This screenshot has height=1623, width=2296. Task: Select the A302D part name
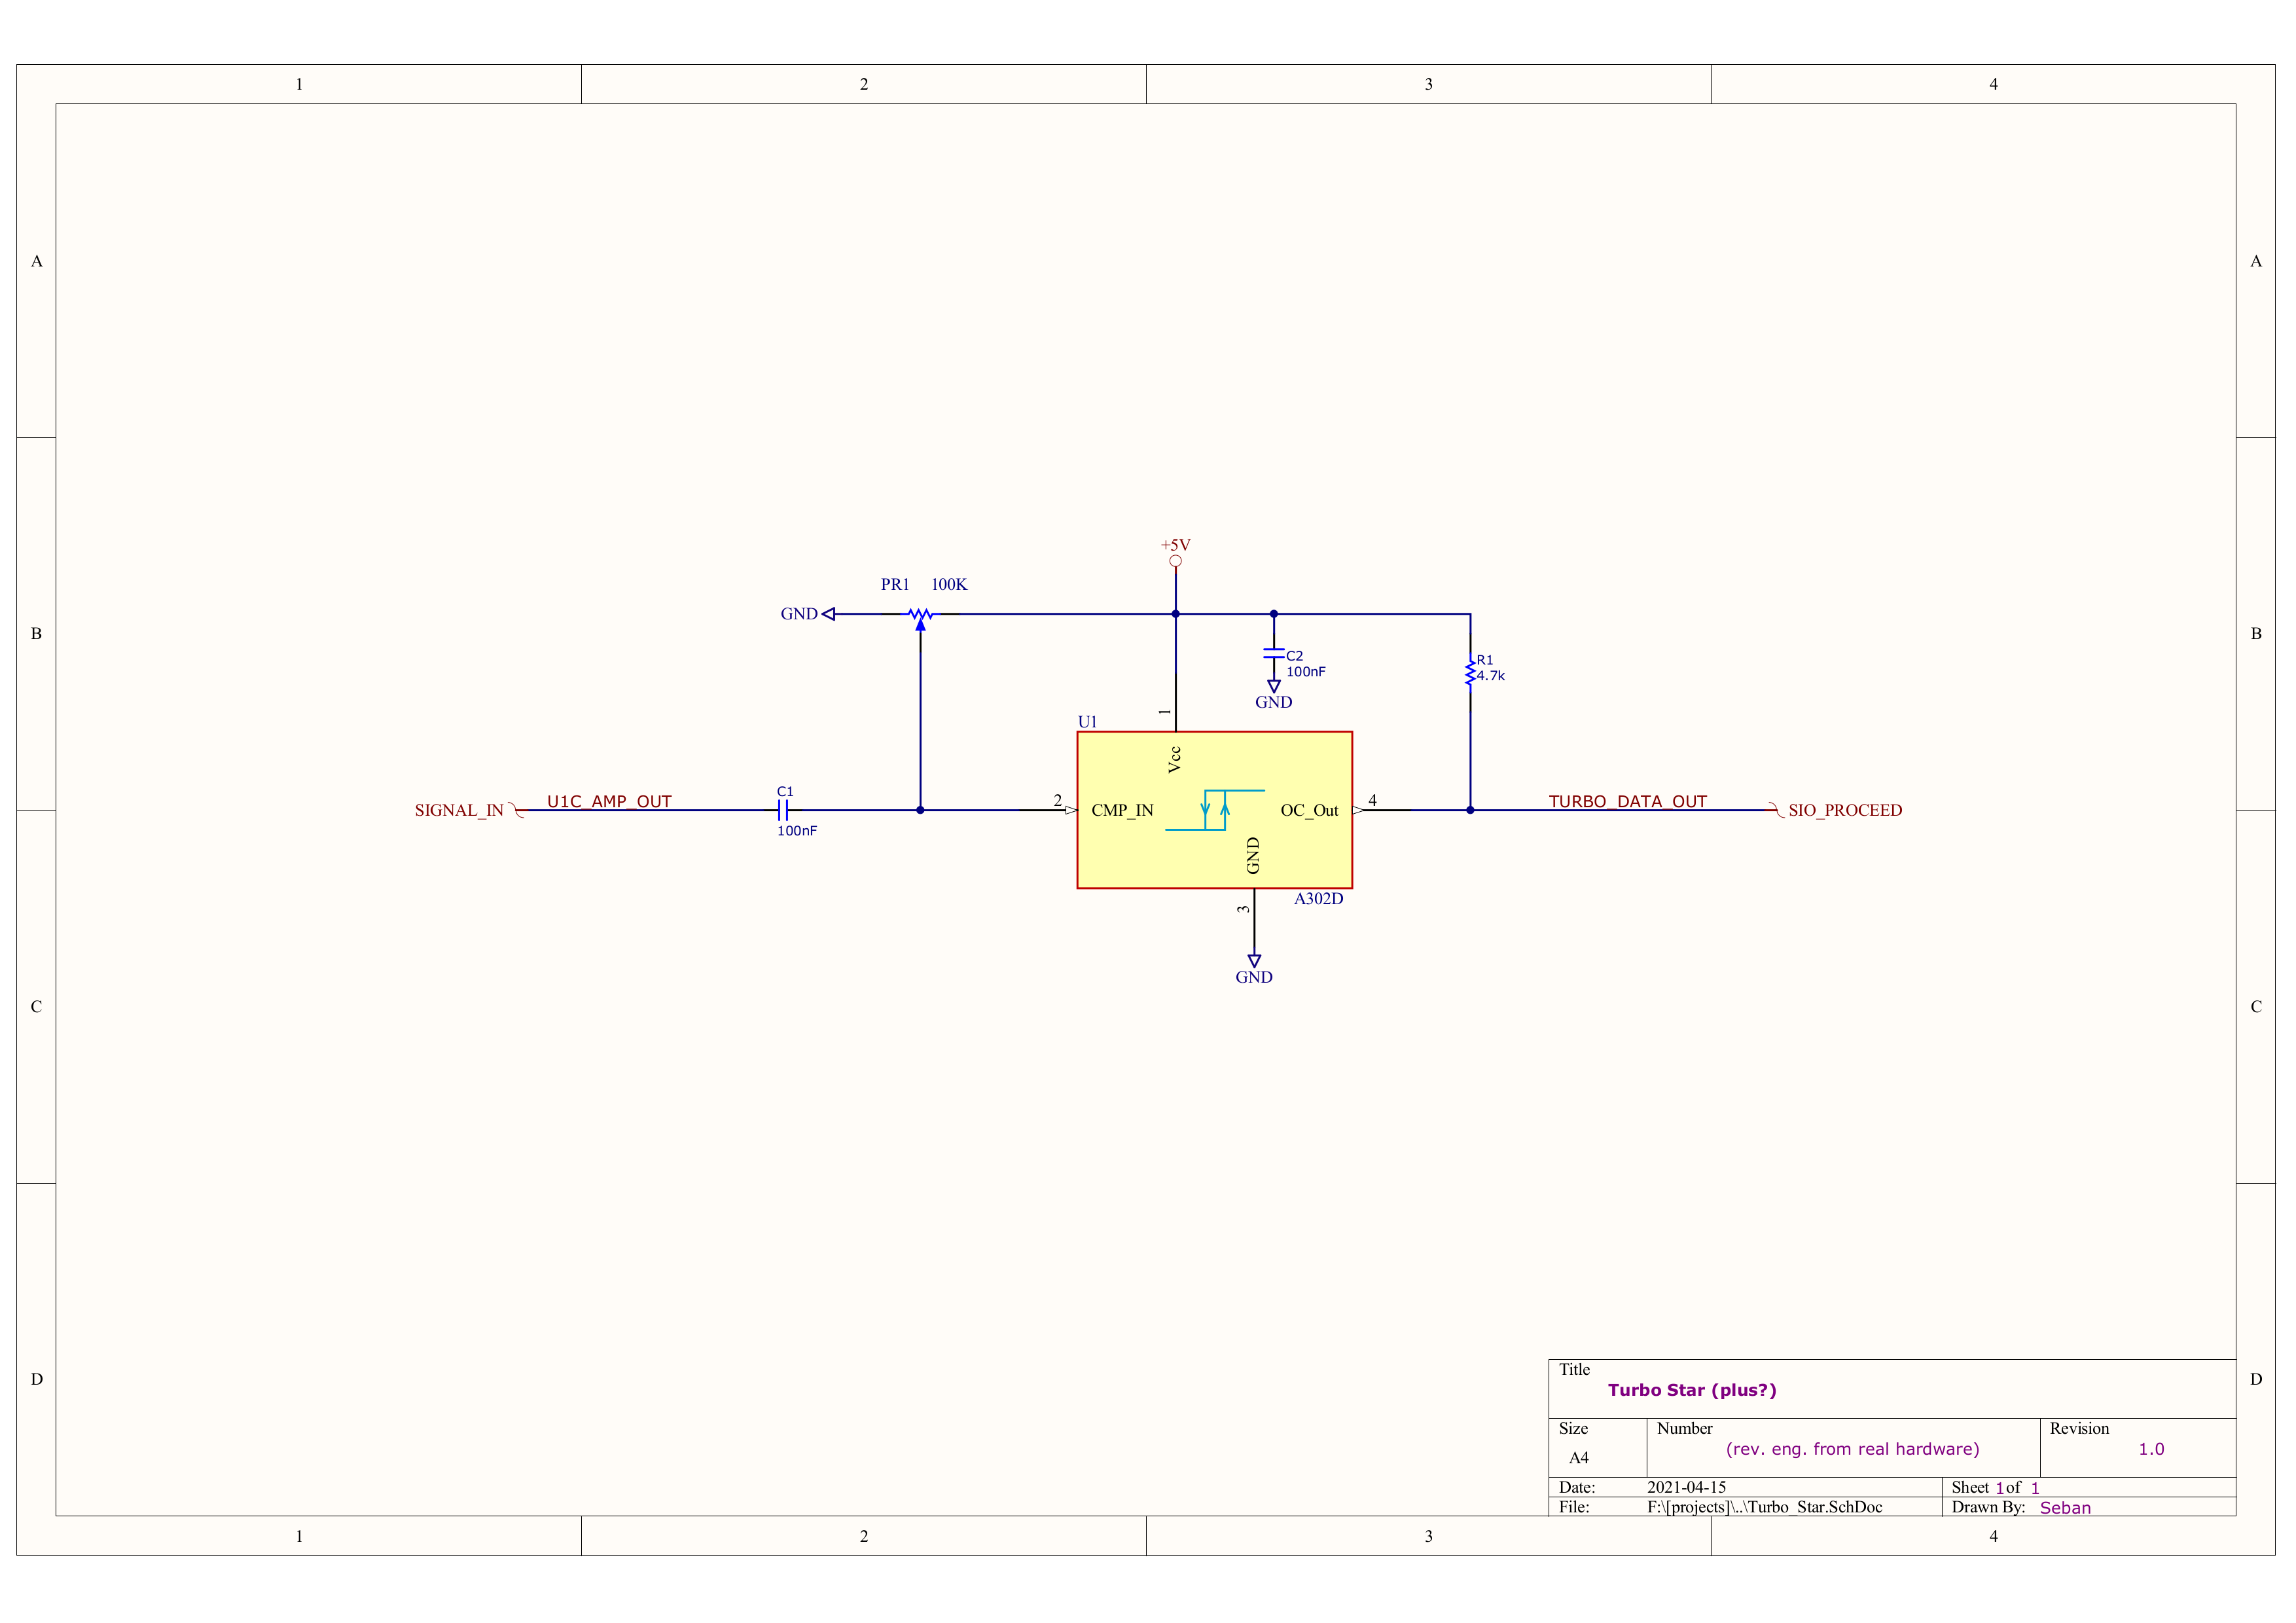point(1318,899)
